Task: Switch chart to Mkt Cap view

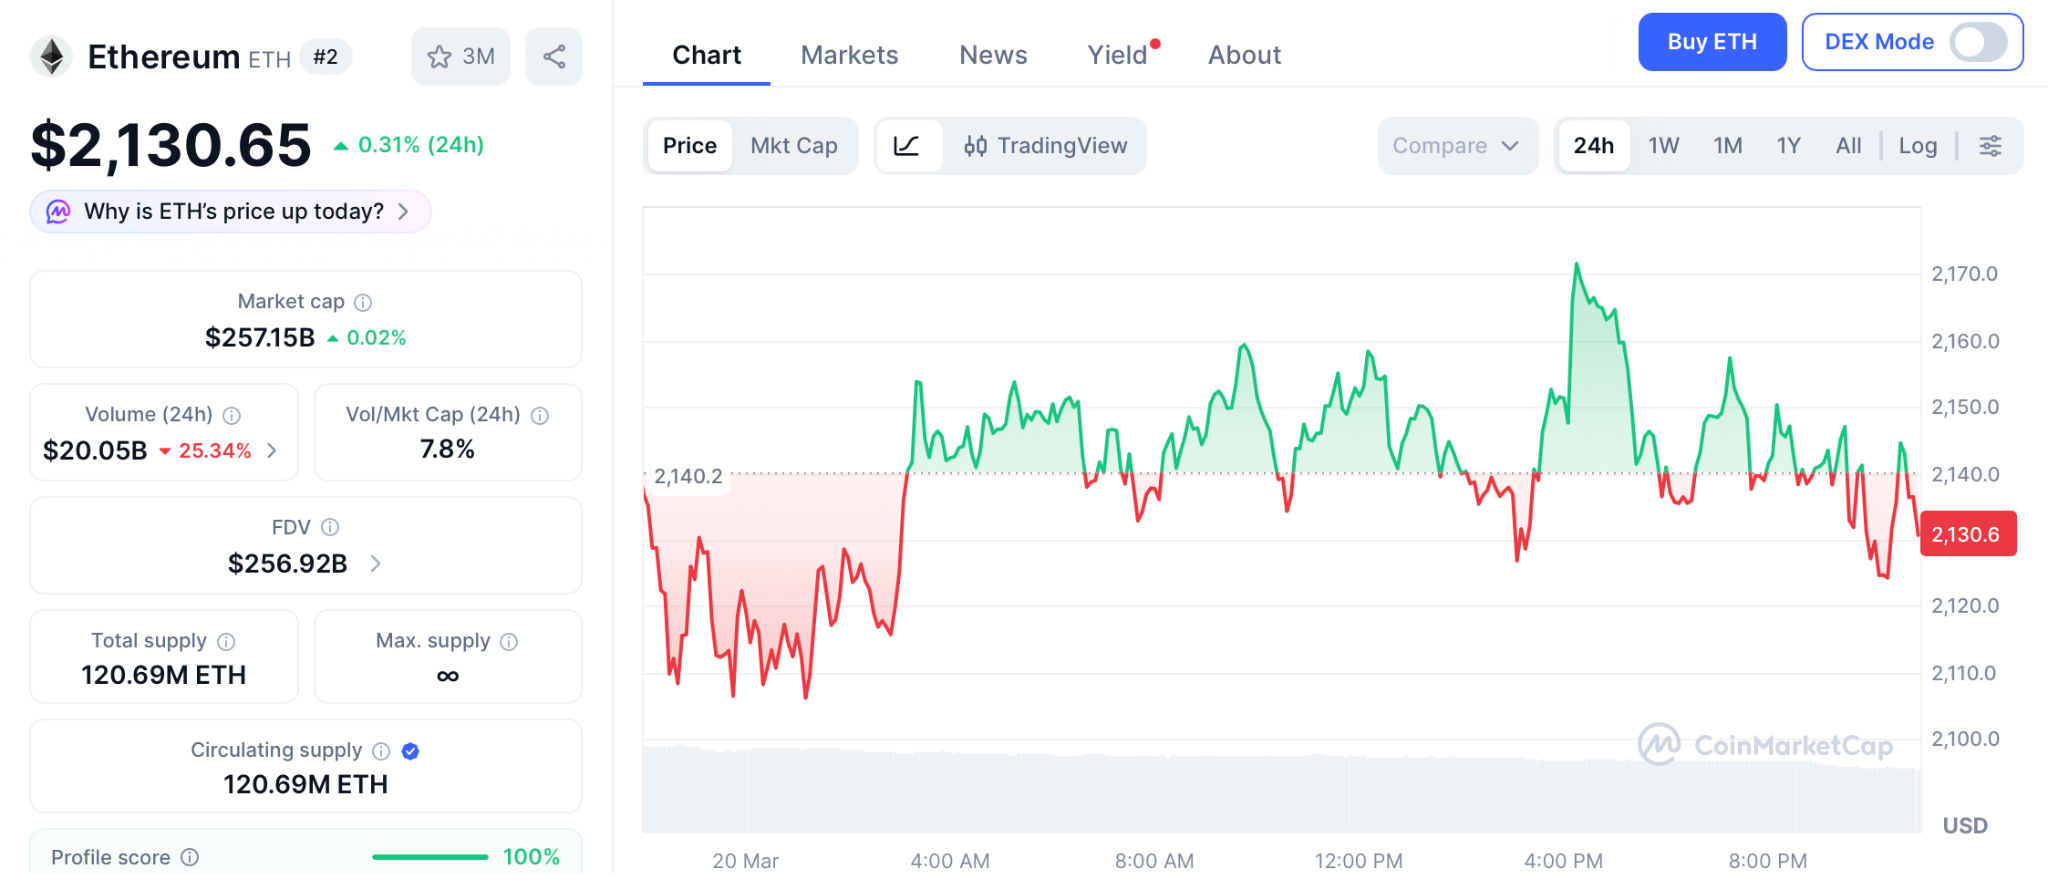Action: (794, 146)
